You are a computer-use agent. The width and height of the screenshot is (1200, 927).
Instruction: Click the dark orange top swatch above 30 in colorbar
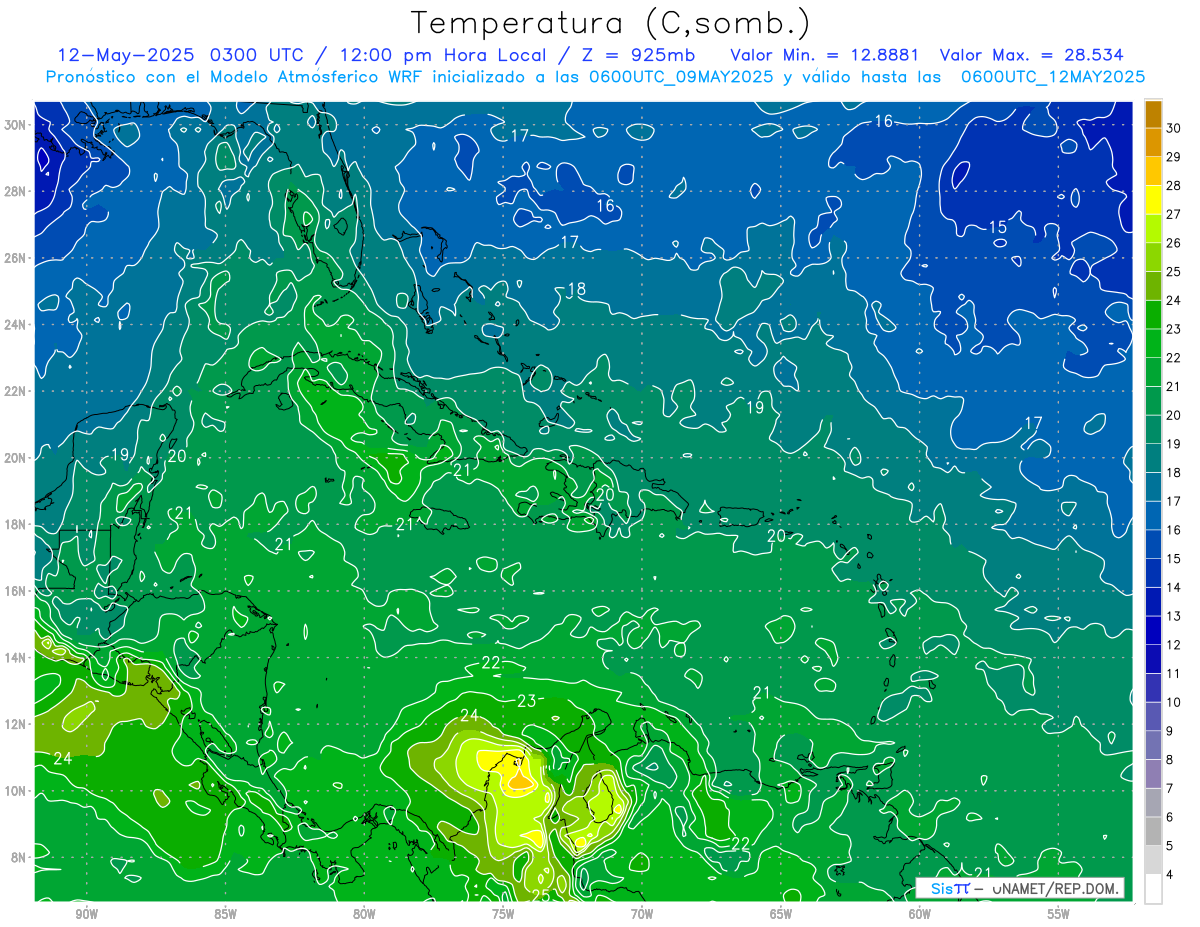1153,114
